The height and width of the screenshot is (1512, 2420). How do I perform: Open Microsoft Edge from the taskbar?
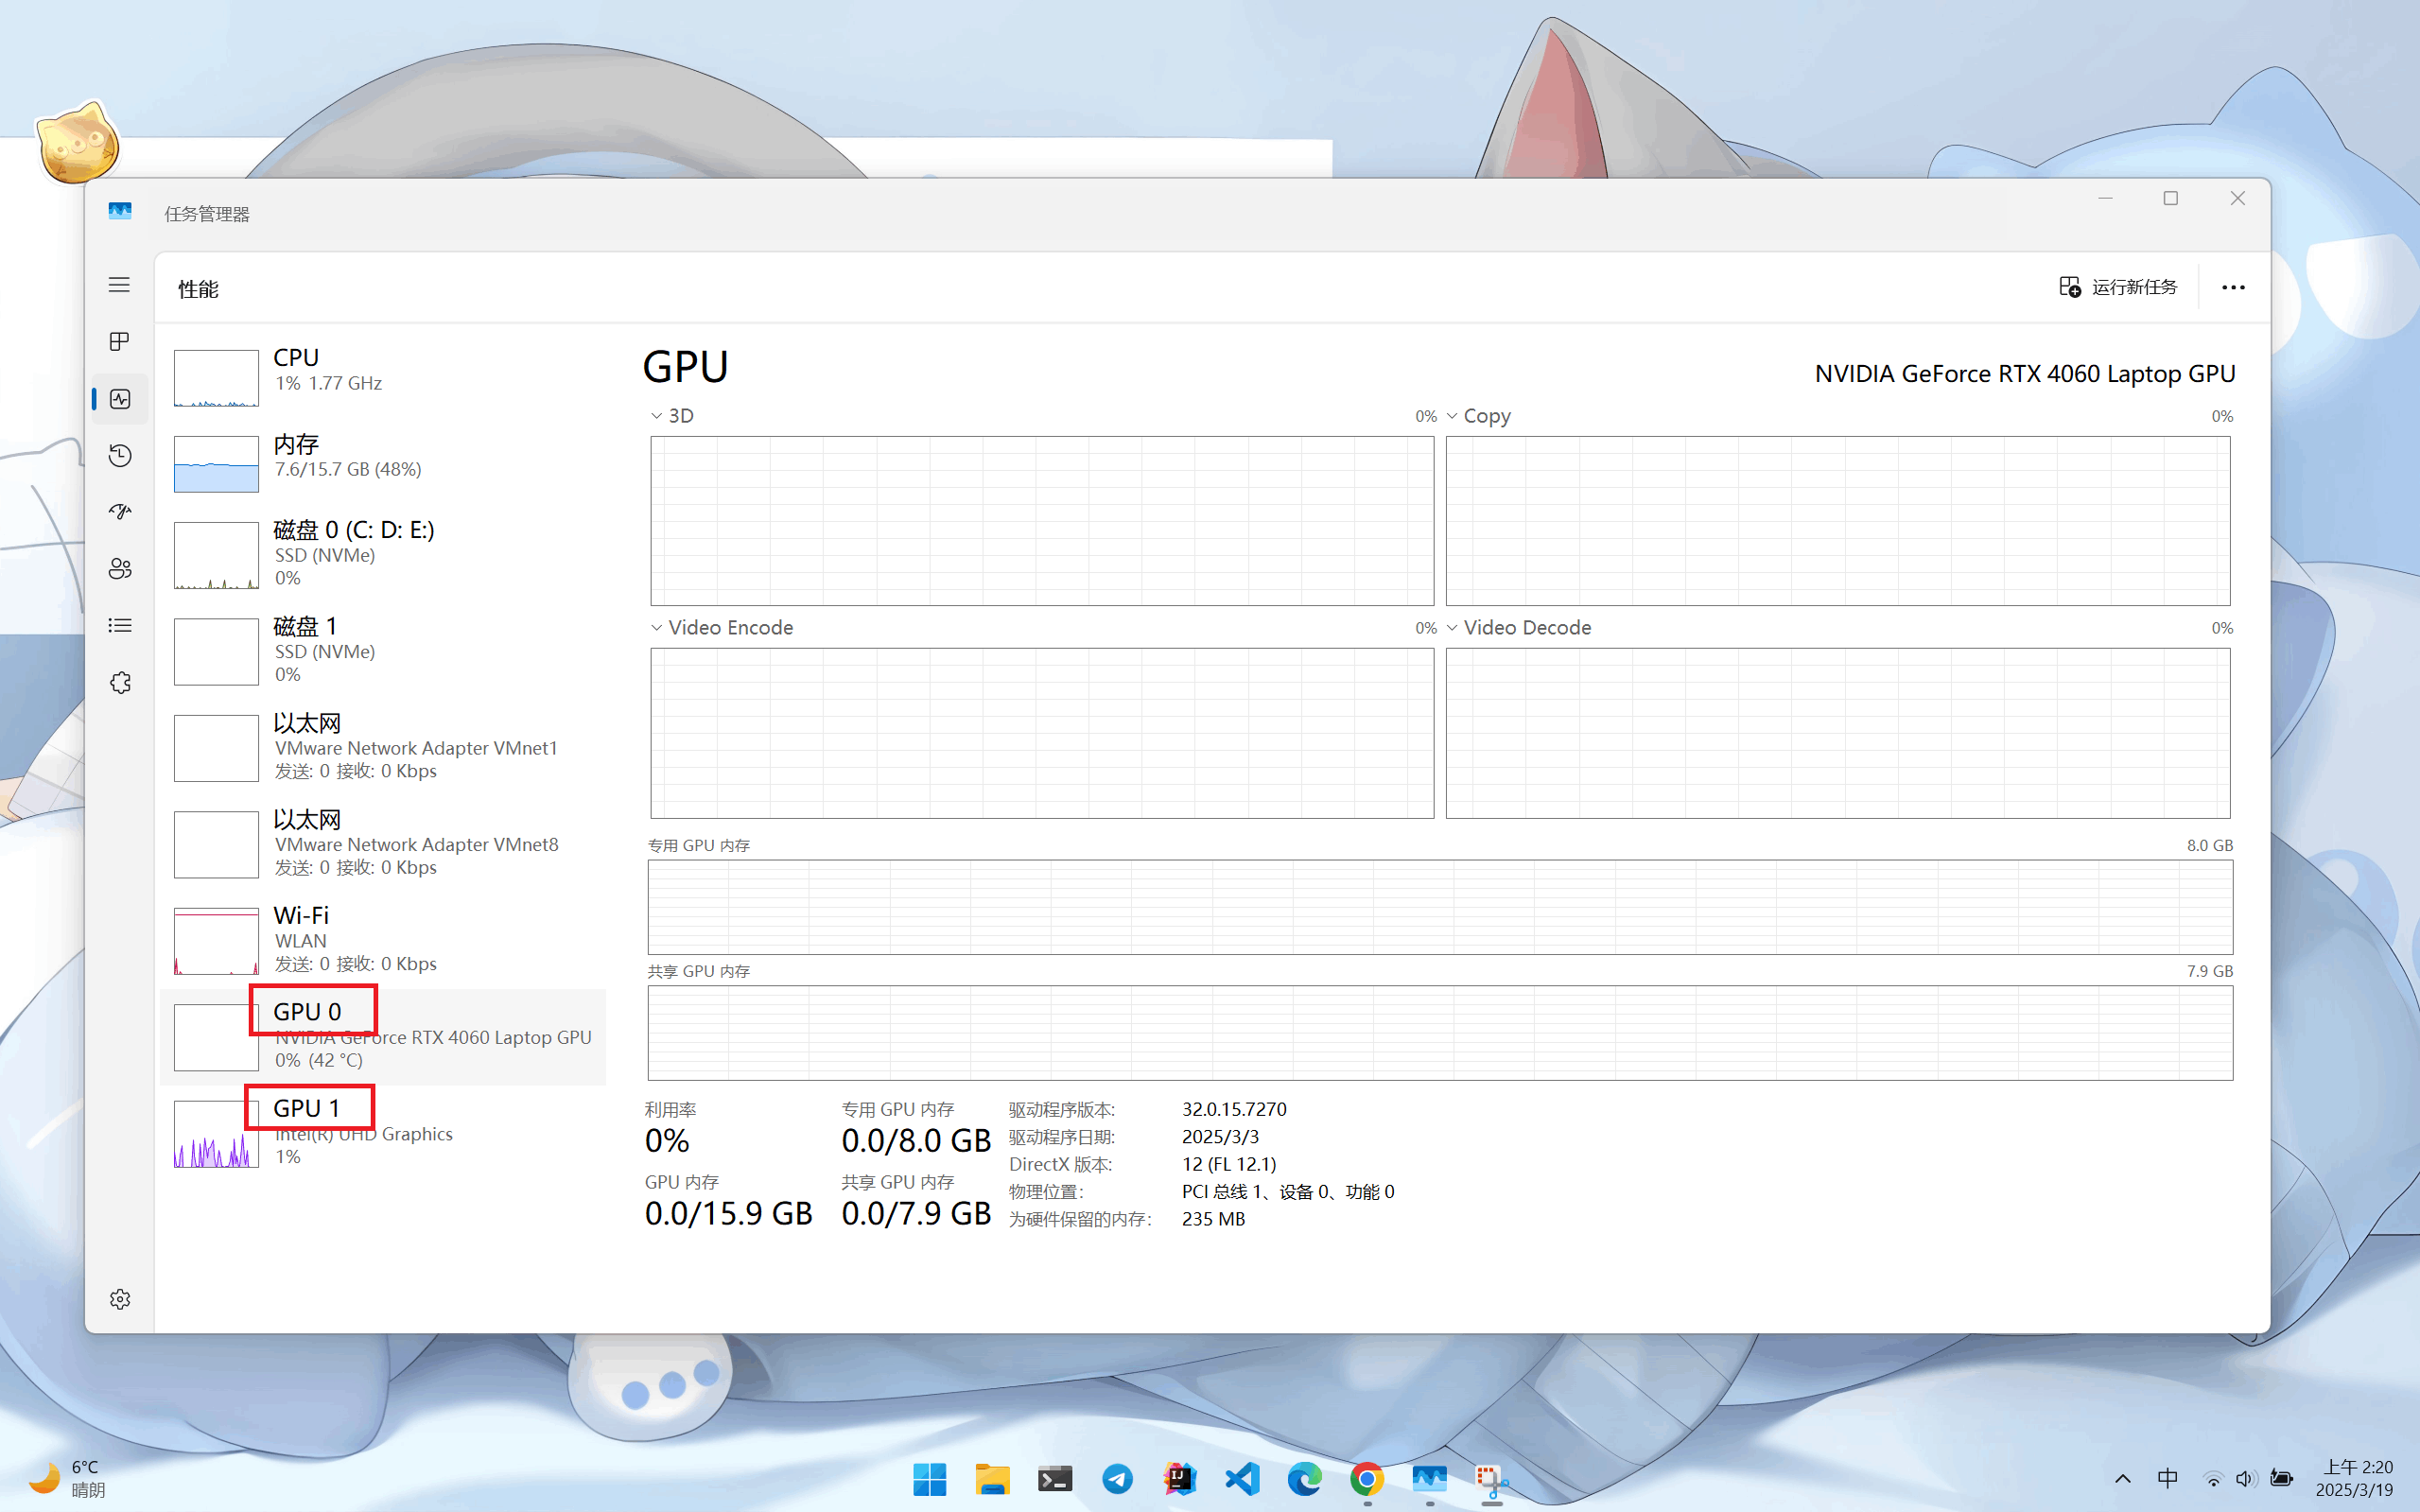(x=1304, y=1479)
